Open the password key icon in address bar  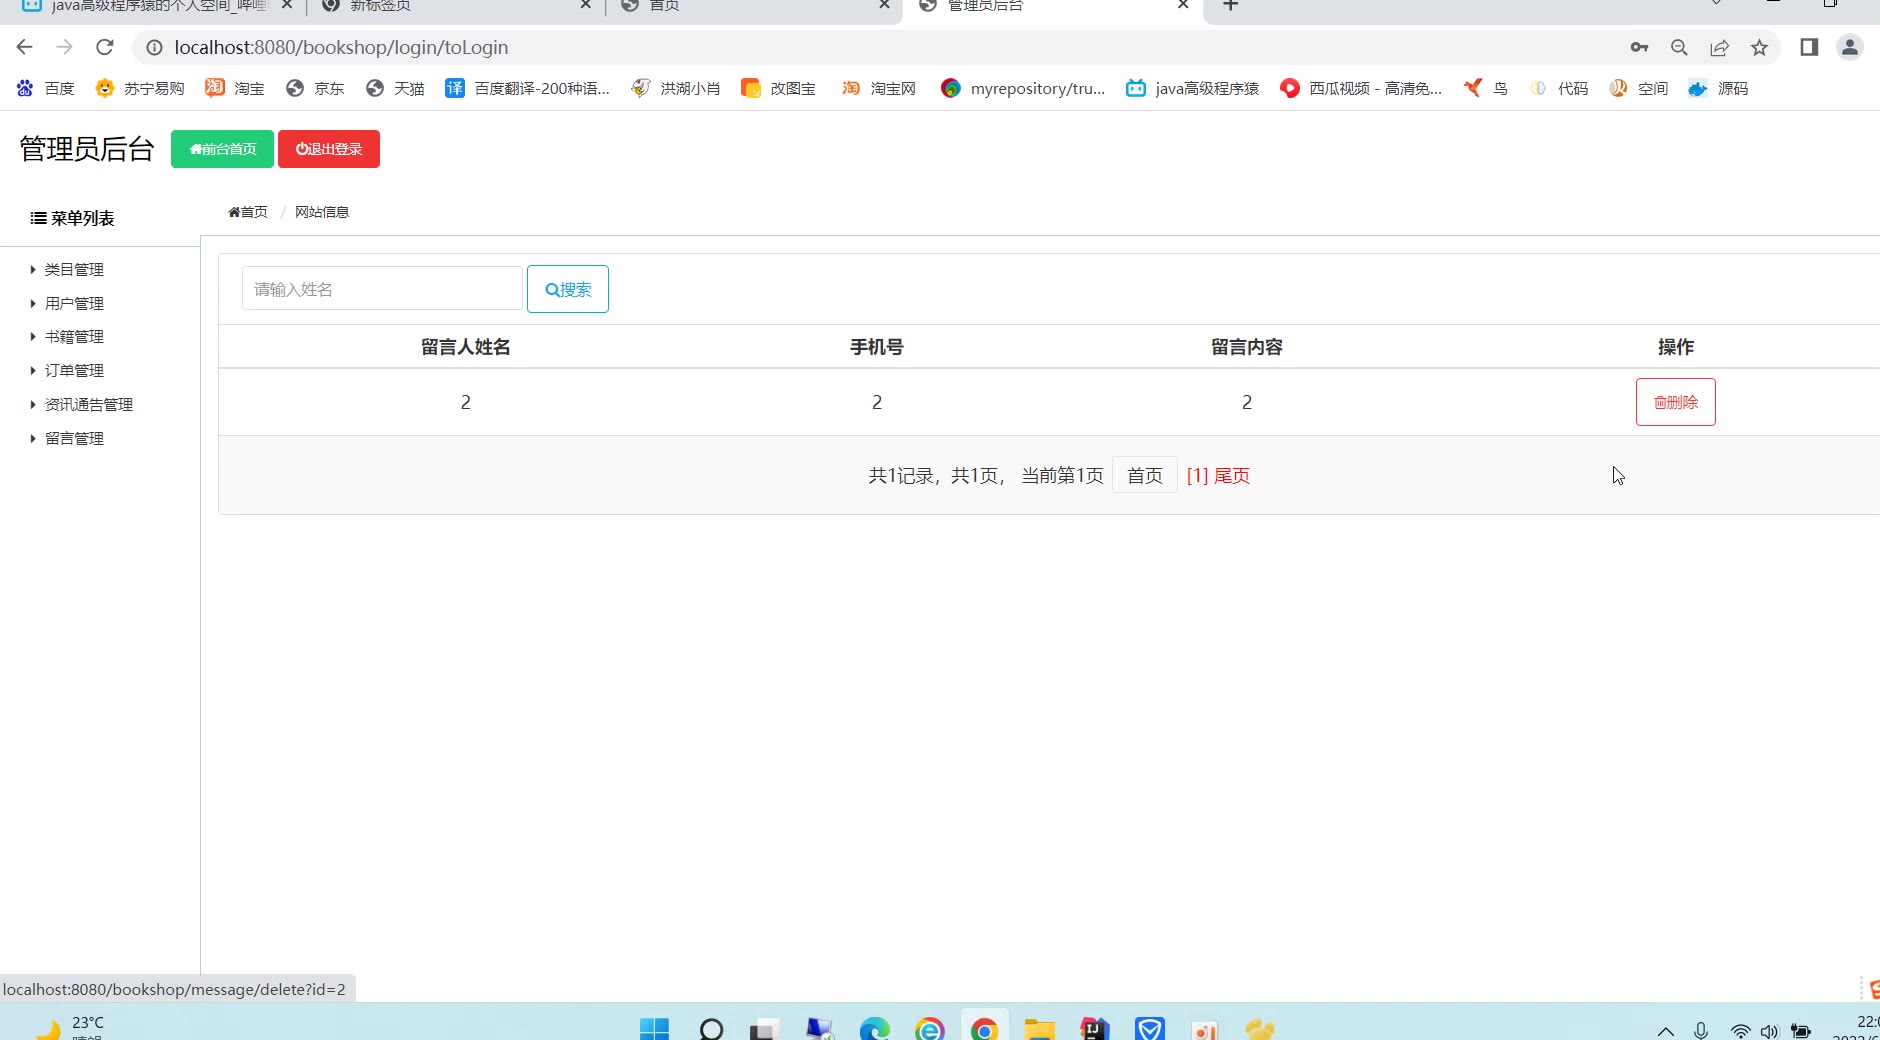(1639, 47)
